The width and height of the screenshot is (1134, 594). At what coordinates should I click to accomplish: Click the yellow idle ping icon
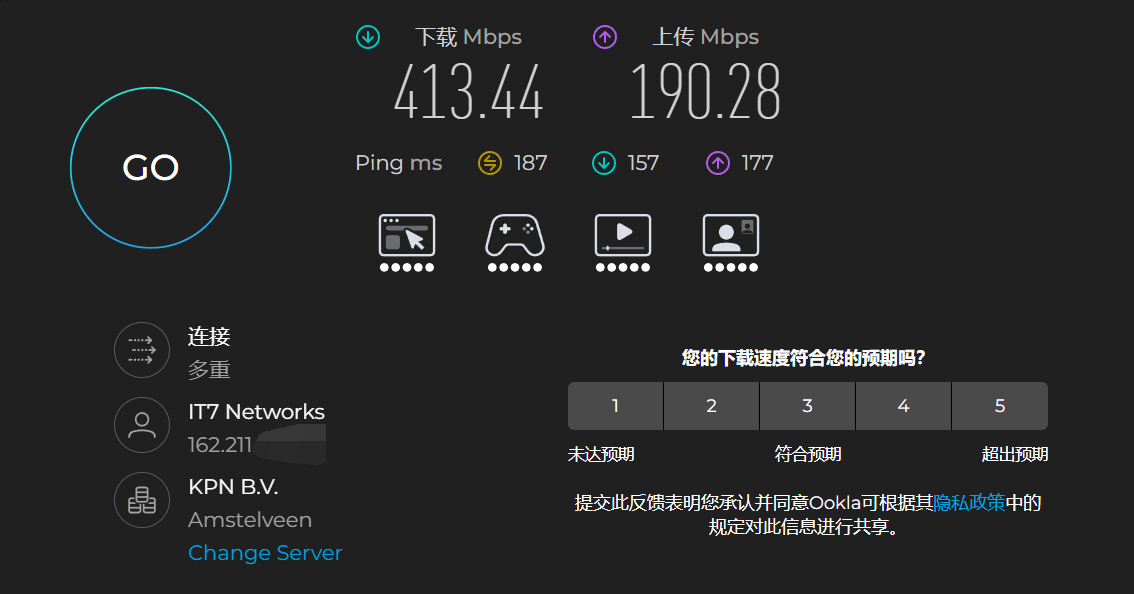pos(490,163)
